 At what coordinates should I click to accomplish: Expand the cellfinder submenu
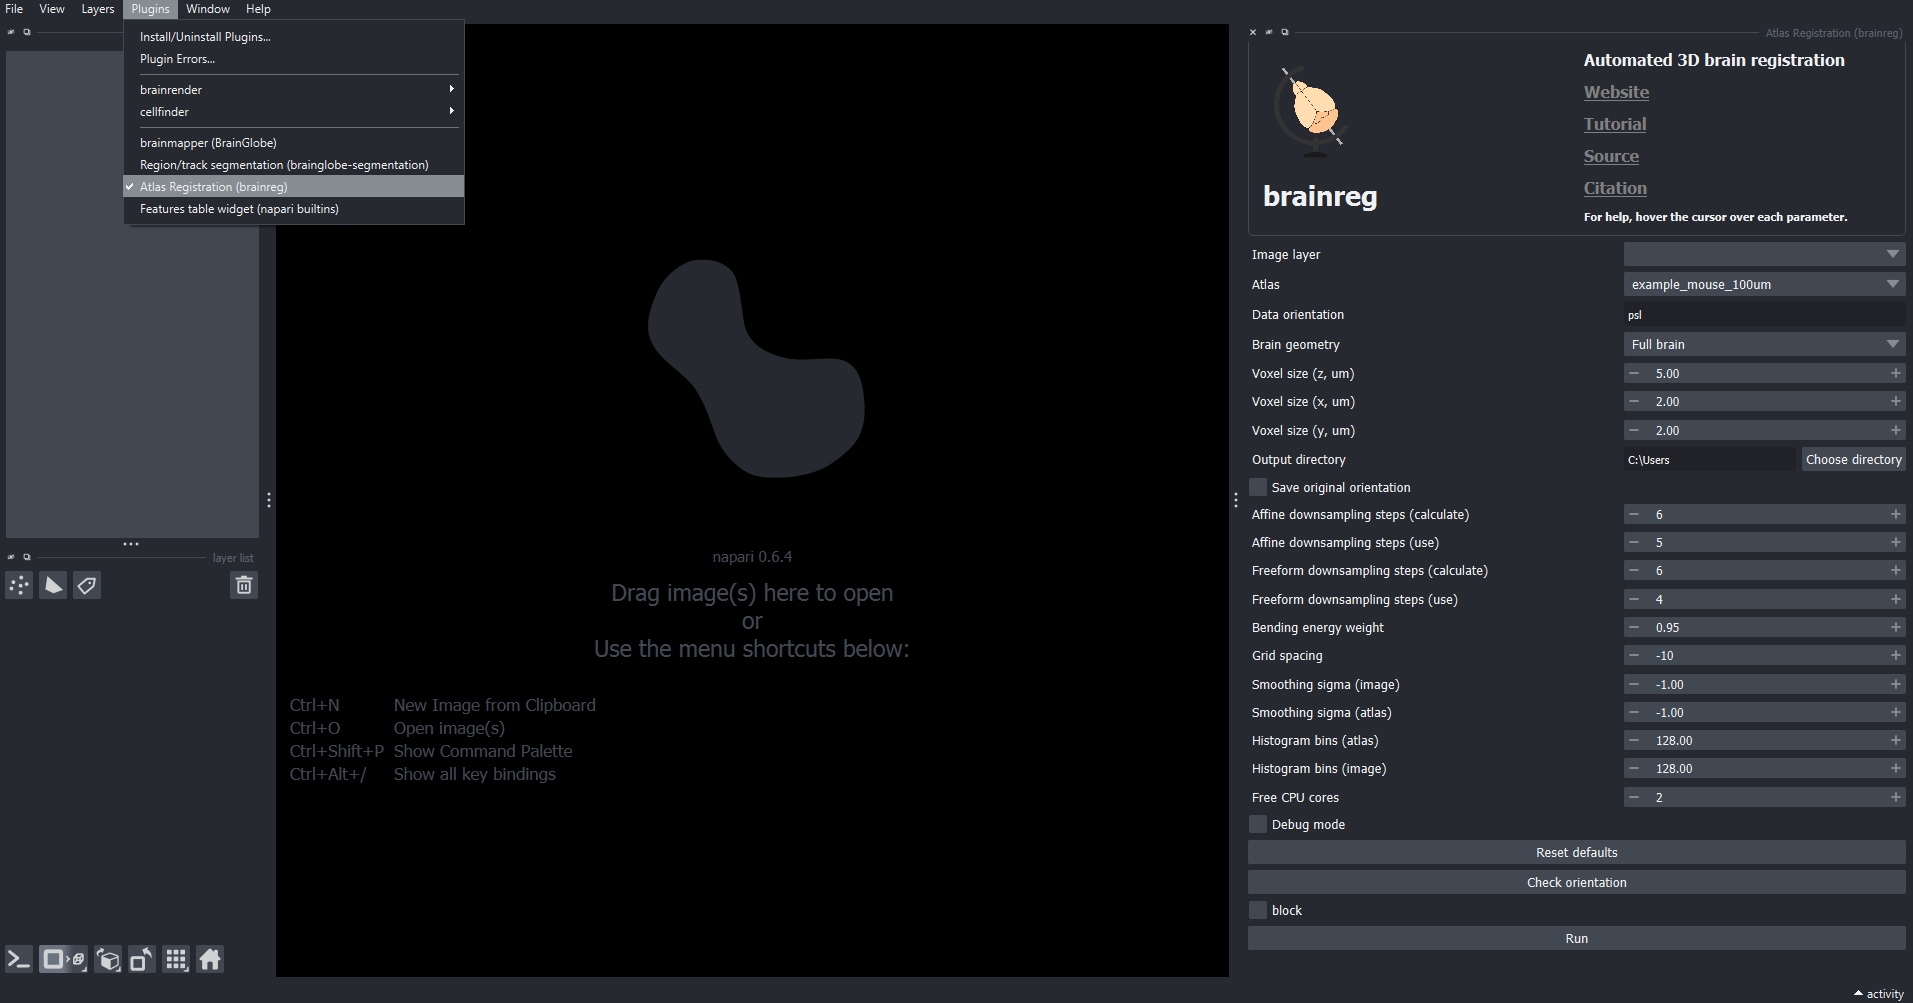coord(294,112)
